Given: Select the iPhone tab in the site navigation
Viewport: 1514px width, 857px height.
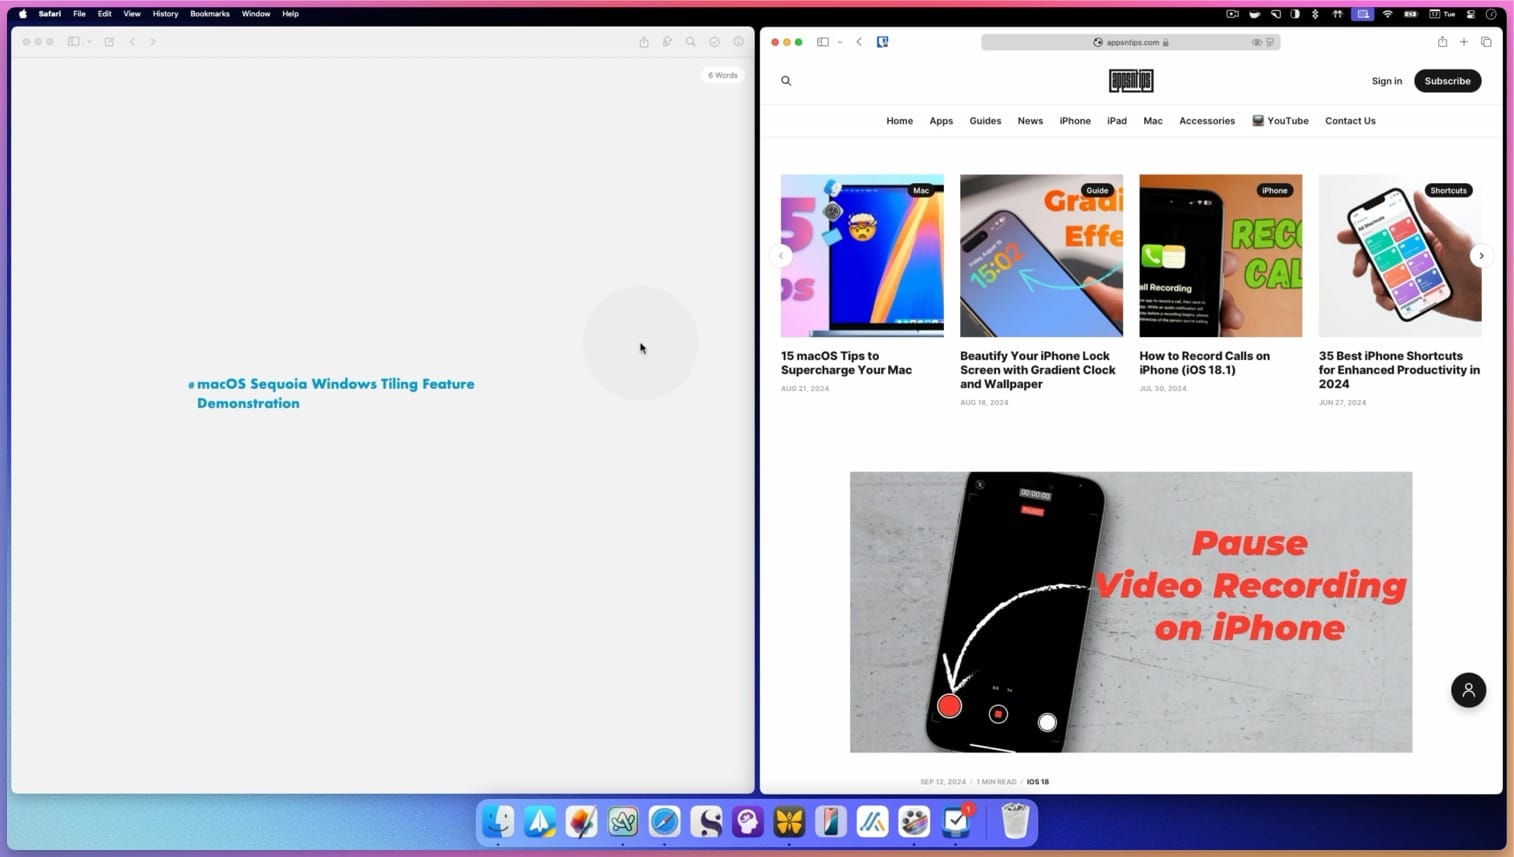Looking at the screenshot, I should tap(1075, 120).
